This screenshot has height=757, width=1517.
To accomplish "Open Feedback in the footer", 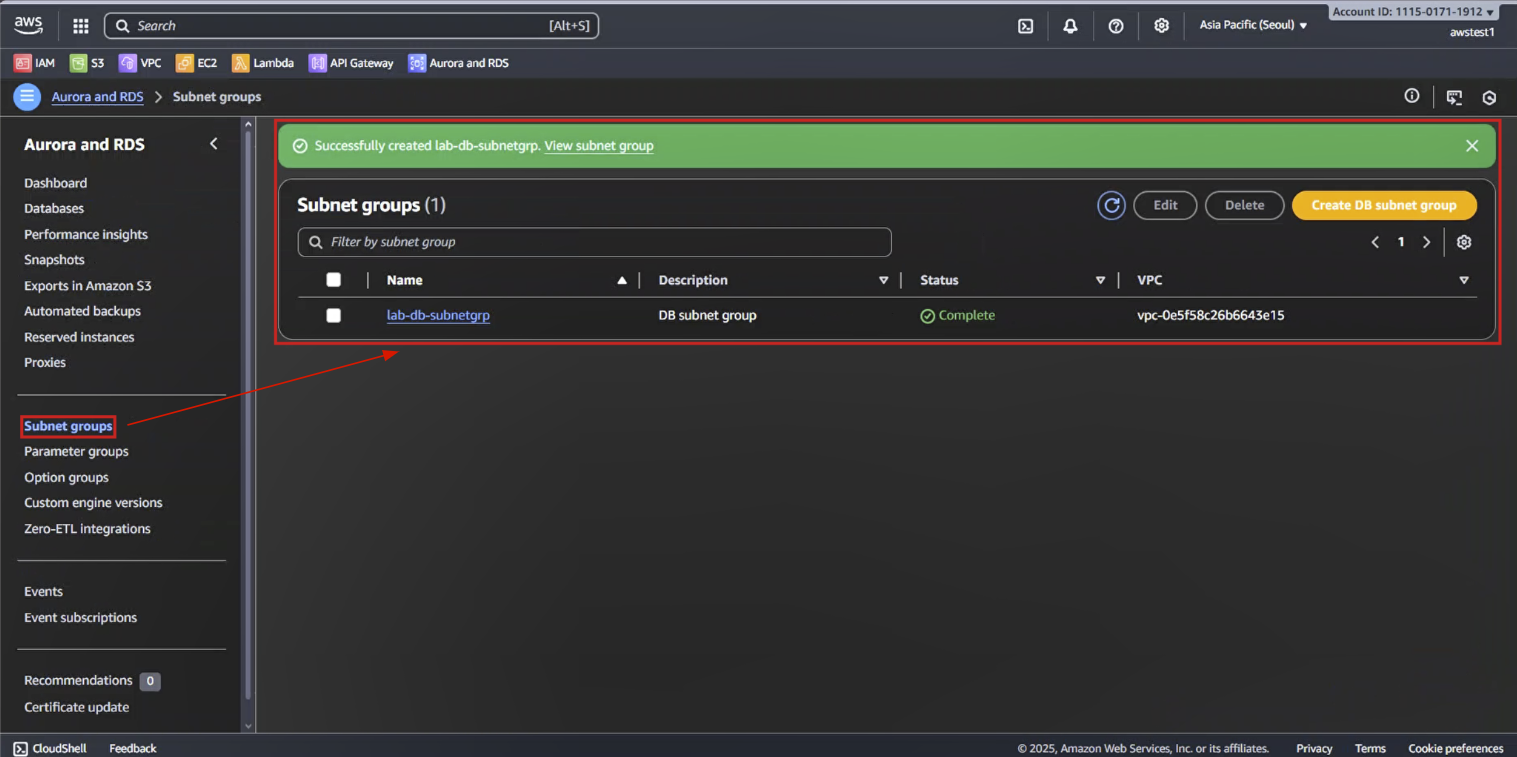I will tap(133, 748).
